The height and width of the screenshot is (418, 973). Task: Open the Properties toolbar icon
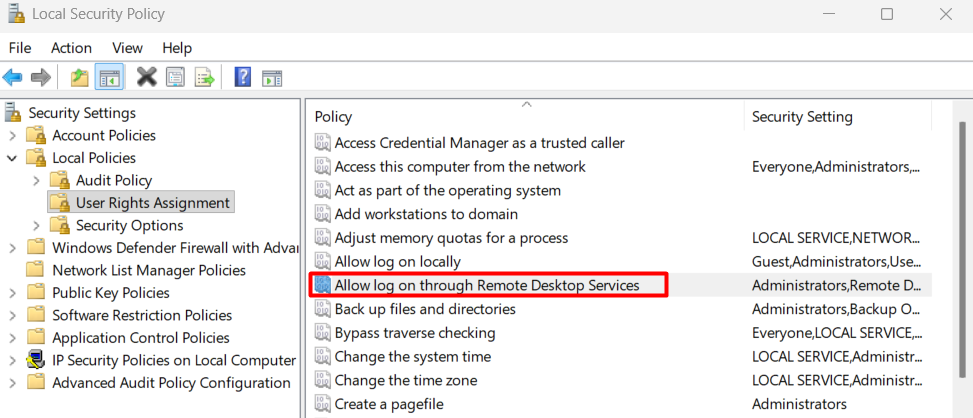point(176,78)
